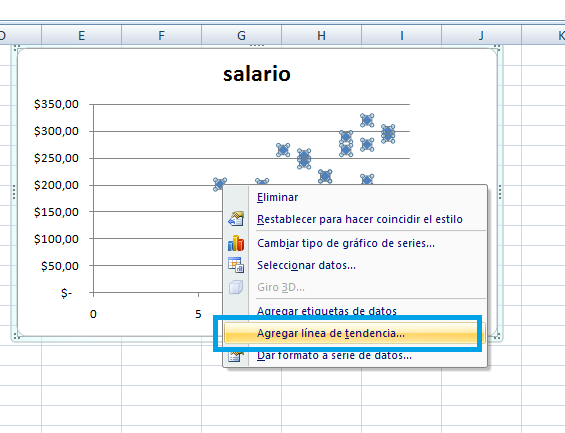
Task: Select column I header
Action: click(401, 35)
